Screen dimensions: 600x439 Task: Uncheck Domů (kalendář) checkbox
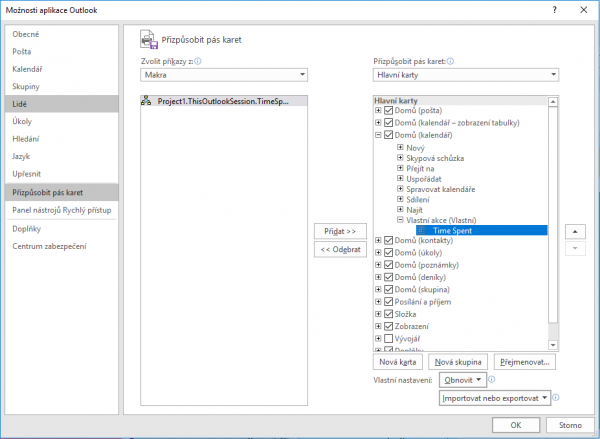(x=388, y=135)
